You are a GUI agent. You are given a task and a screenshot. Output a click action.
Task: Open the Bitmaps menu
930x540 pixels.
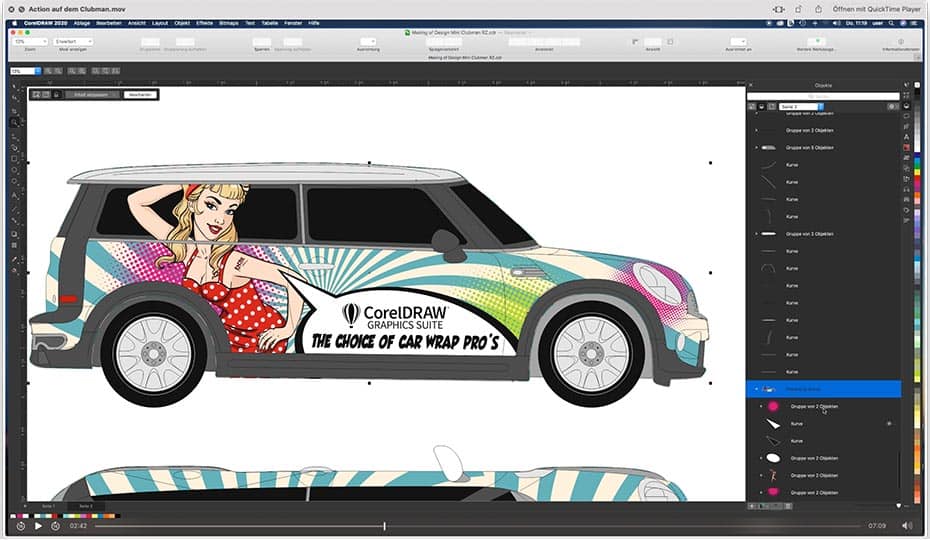(x=229, y=23)
